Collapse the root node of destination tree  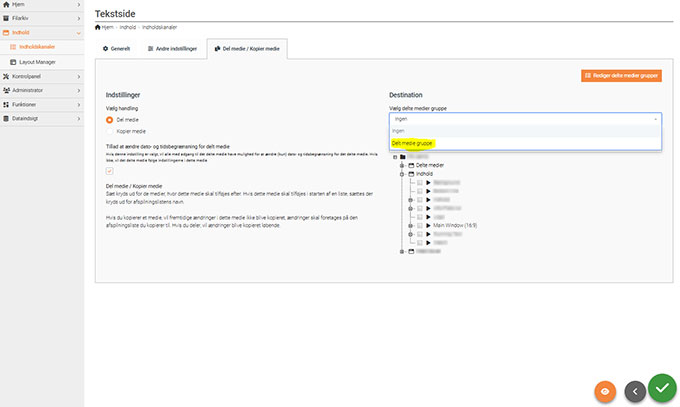[395, 157]
